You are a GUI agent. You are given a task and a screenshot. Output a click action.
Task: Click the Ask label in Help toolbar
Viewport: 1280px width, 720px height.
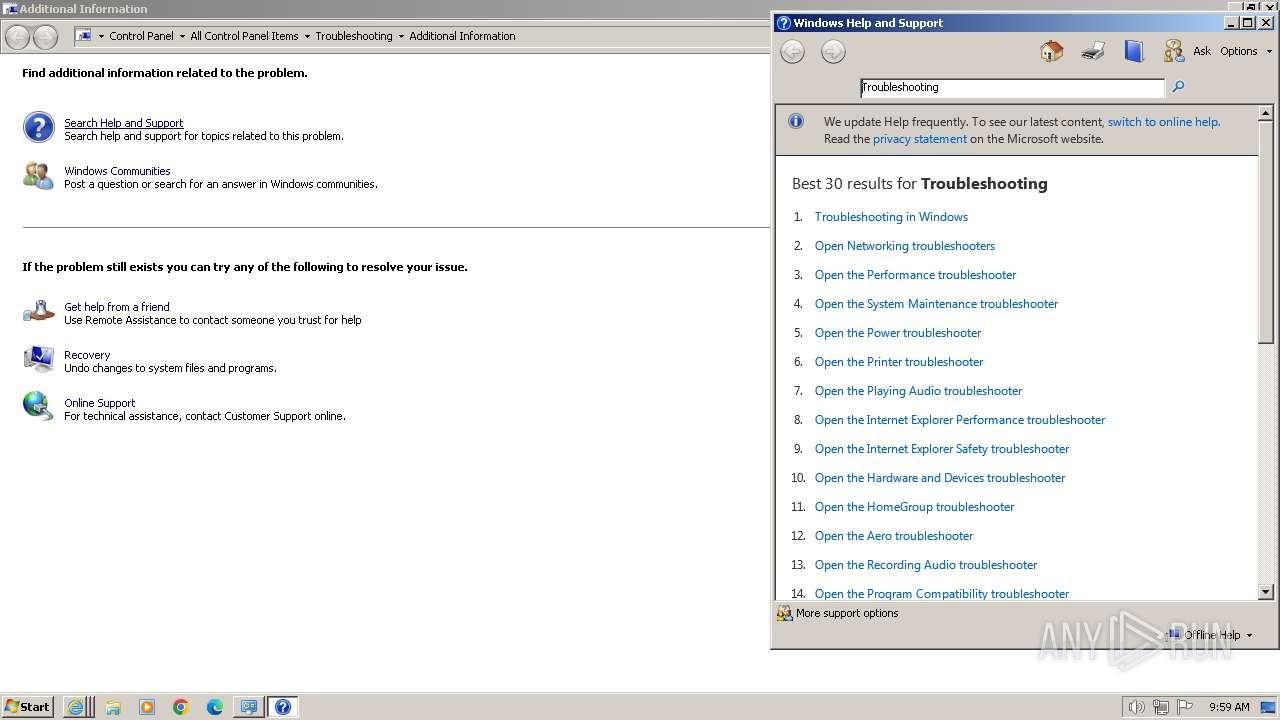(x=1201, y=51)
